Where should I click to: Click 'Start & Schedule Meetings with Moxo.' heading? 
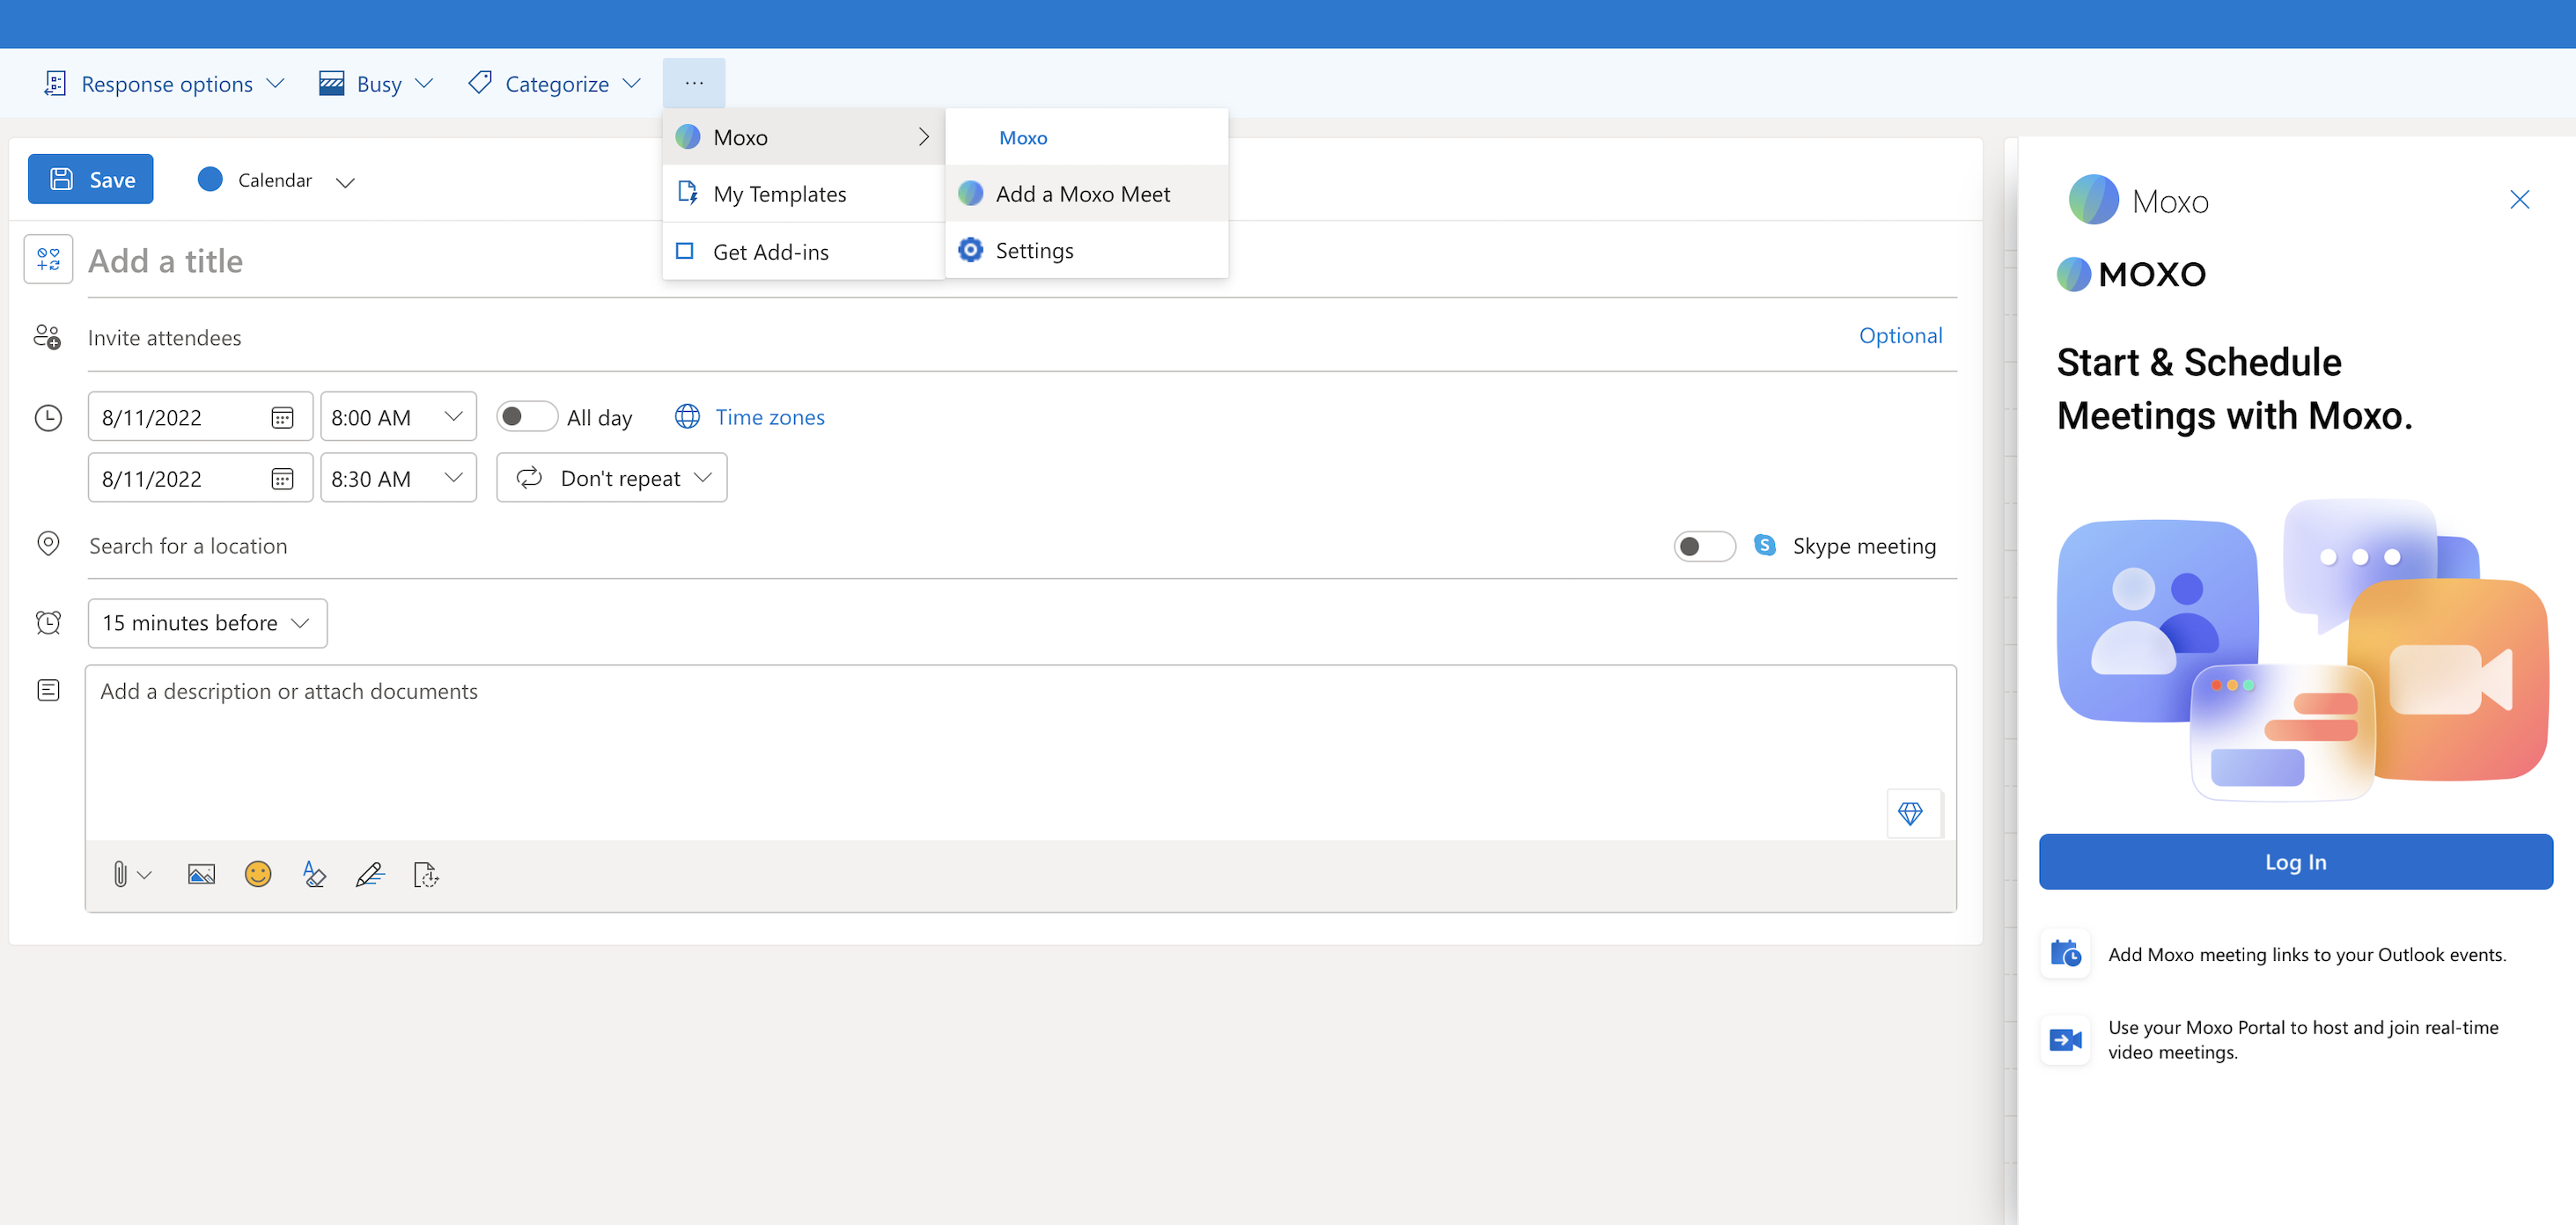(2234, 389)
